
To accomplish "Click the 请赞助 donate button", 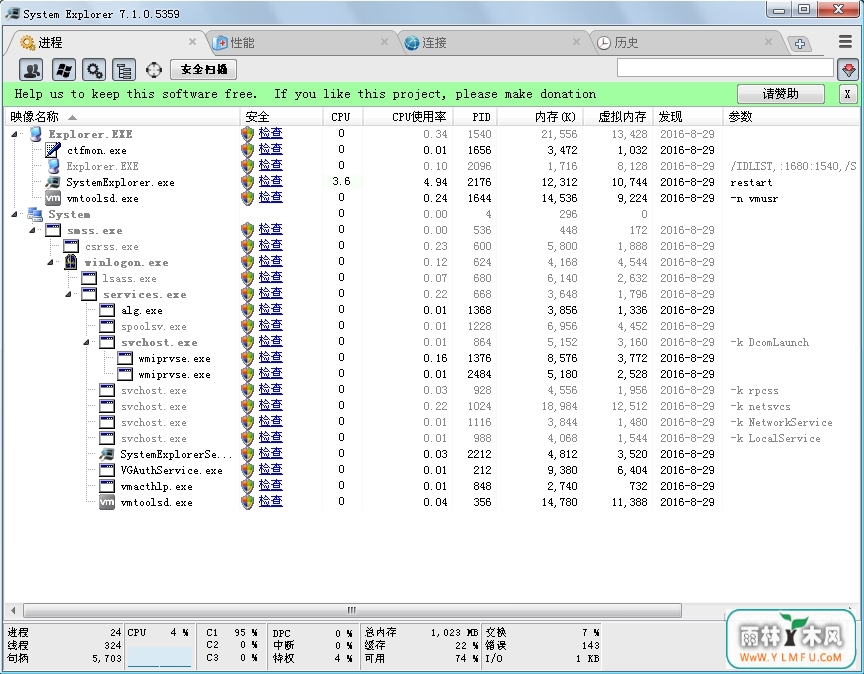I will coord(781,94).
